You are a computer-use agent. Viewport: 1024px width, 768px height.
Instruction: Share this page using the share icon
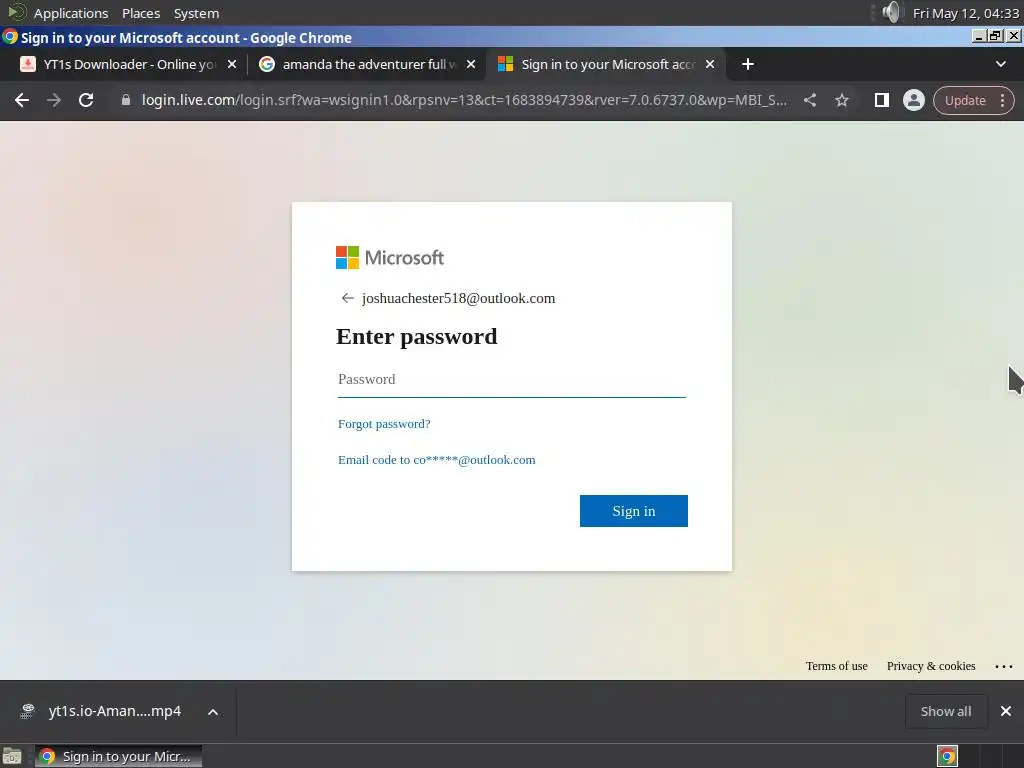(810, 100)
